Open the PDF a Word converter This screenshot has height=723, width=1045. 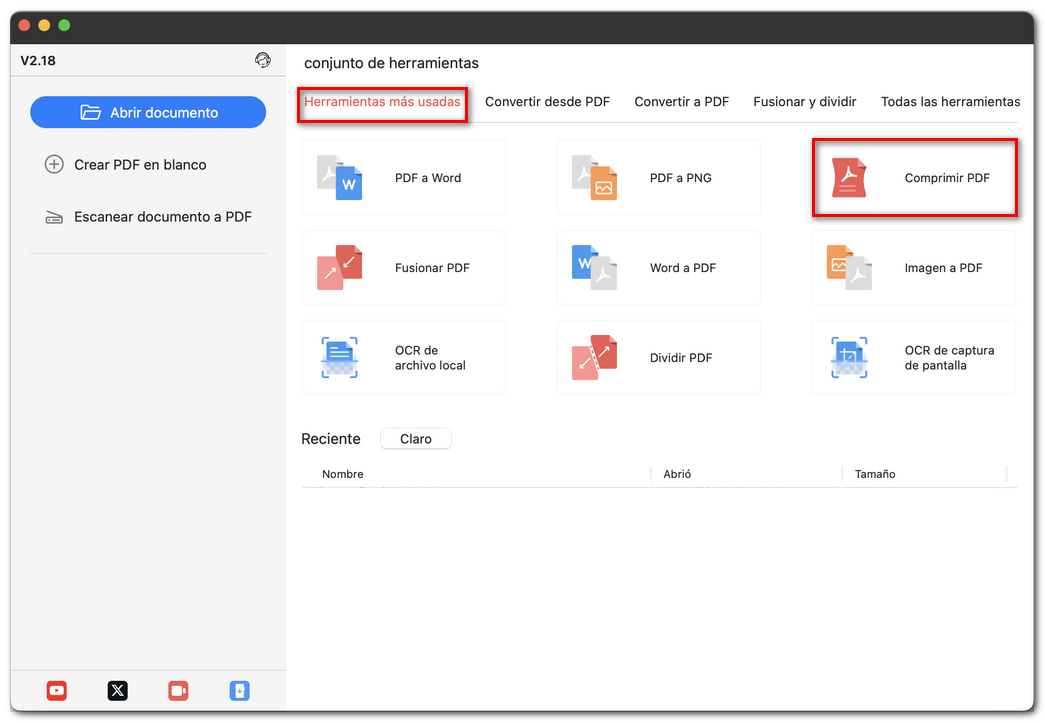pyautogui.click(x=403, y=177)
